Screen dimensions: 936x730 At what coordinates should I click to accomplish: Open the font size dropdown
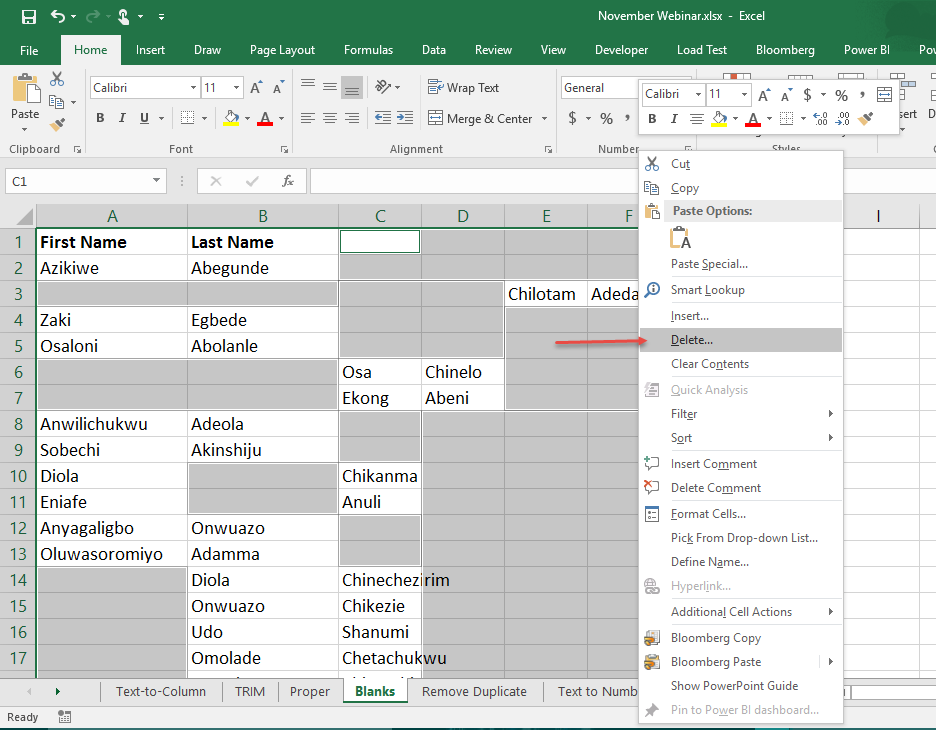tap(236, 87)
